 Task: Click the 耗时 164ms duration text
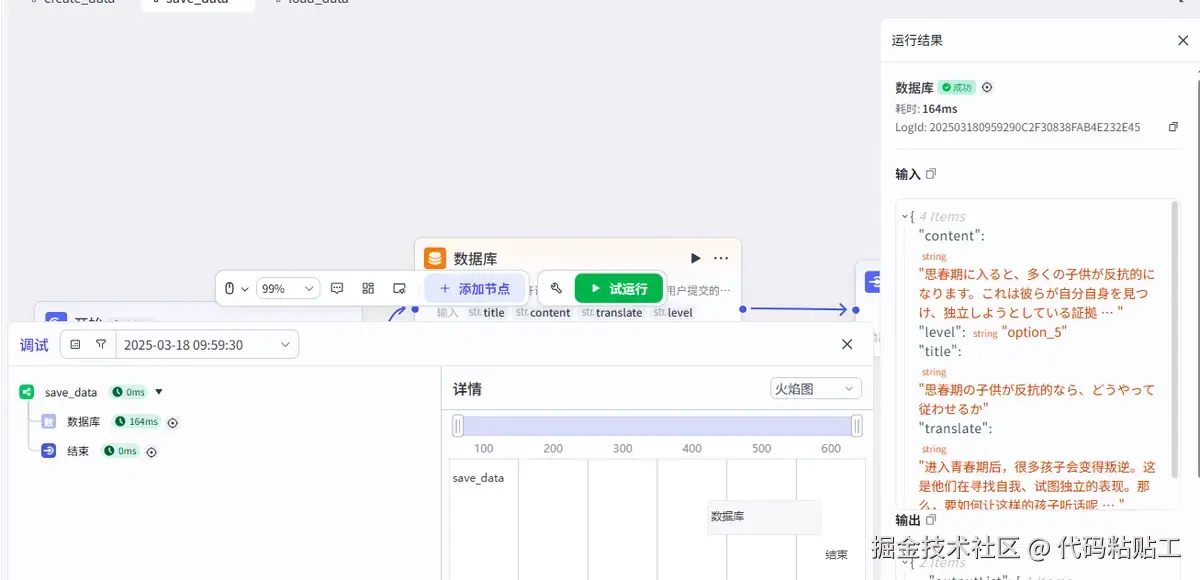[x=926, y=109]
